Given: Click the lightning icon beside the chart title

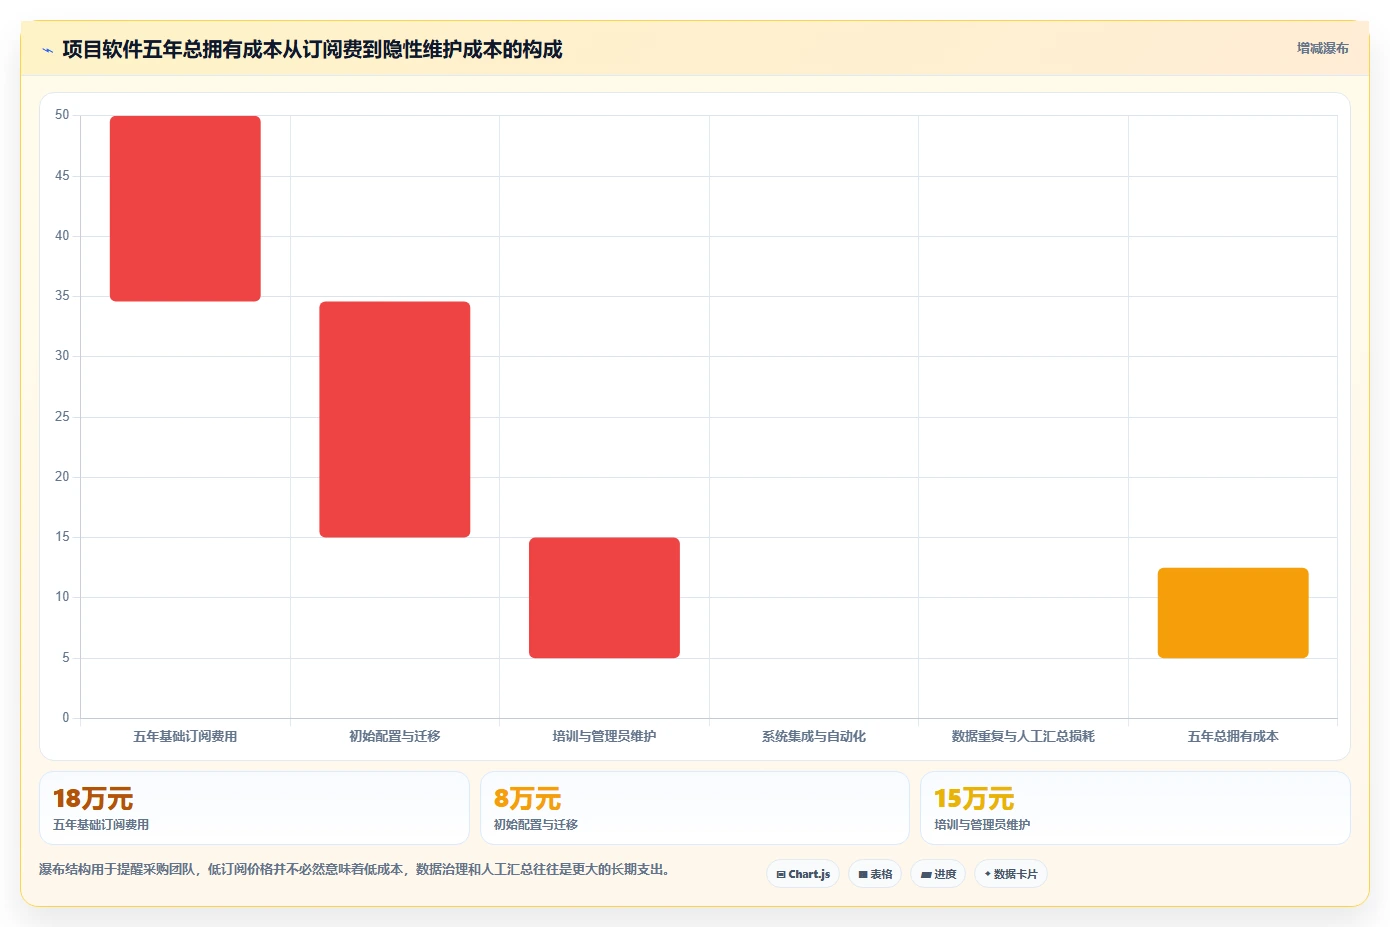Looking at the screenshot, I should [47, 50].
